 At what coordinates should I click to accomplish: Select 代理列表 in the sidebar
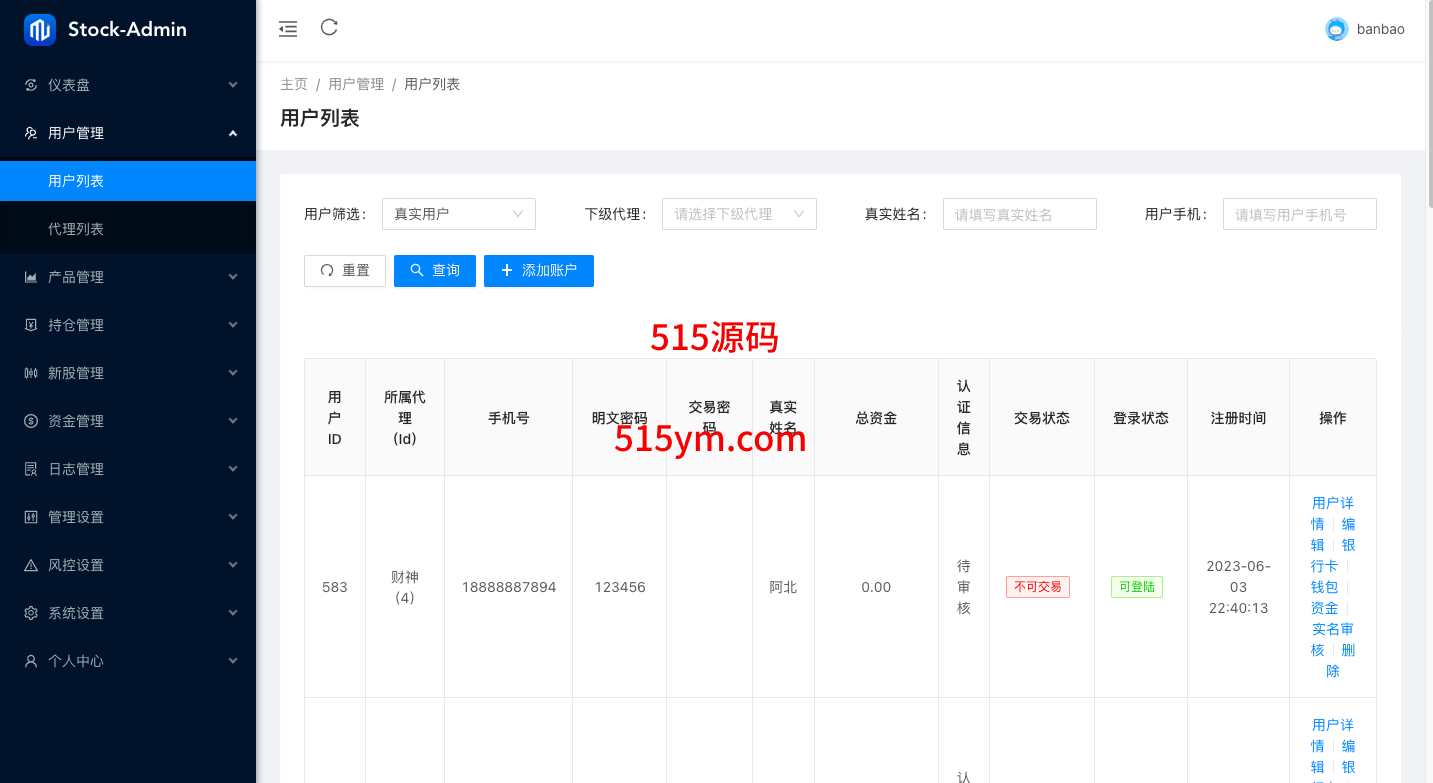pyautogui.click(x=76, y=229)
